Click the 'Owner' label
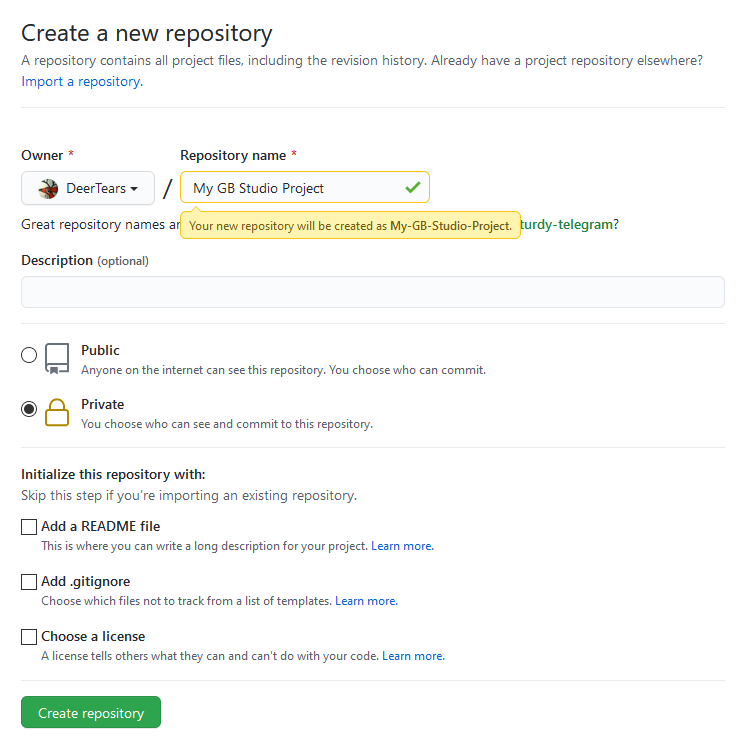This screenshot has width=748, height=753. pos(42,156)
